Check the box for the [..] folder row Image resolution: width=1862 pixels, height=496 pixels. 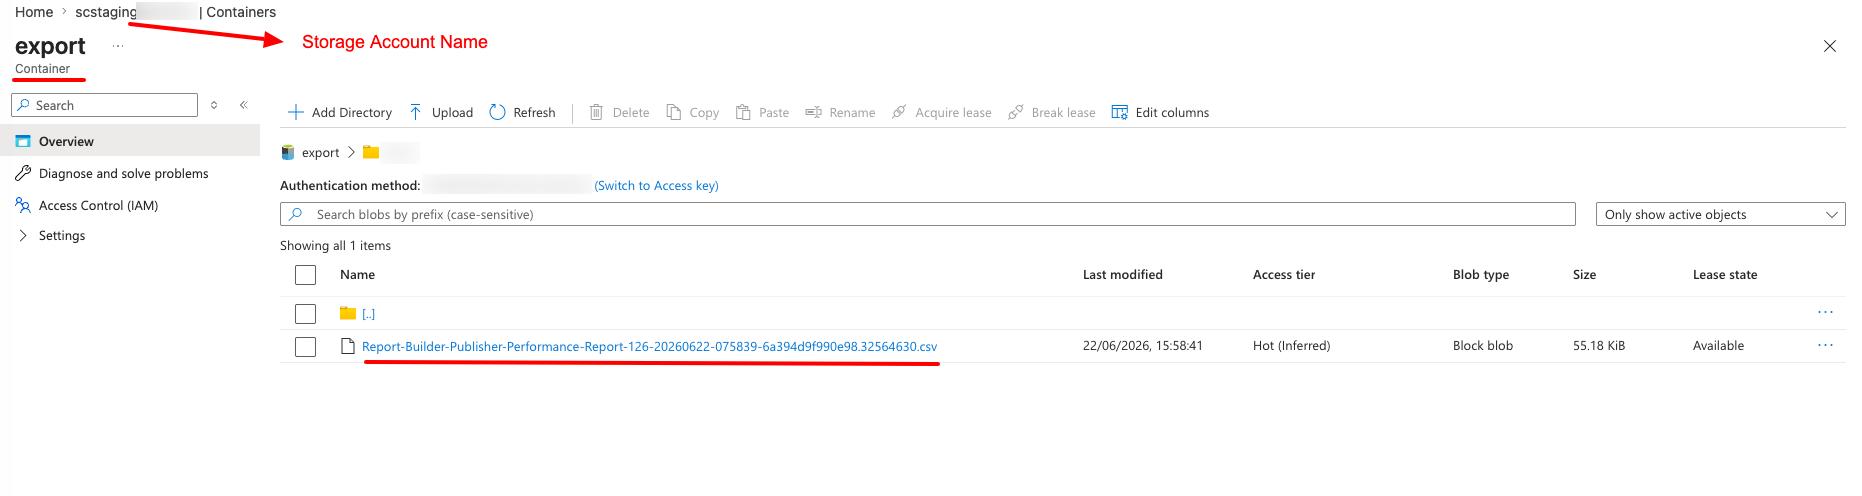pyautogui.click(x=306, y=314)
